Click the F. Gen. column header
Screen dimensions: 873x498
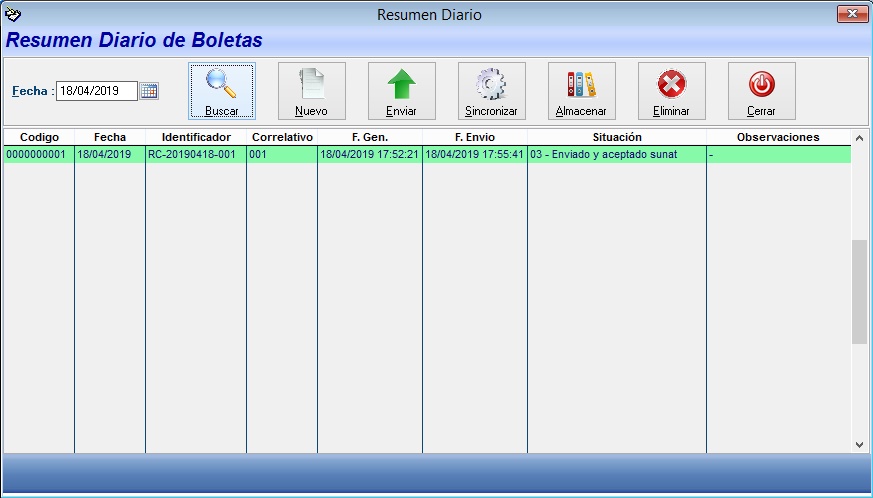coord(370,137)
